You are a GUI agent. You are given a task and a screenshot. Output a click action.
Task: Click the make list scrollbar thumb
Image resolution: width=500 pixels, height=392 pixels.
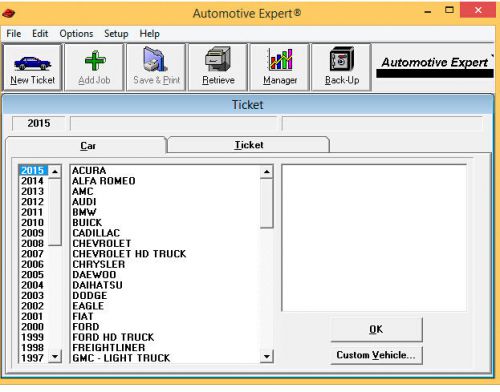click(267, 203)
